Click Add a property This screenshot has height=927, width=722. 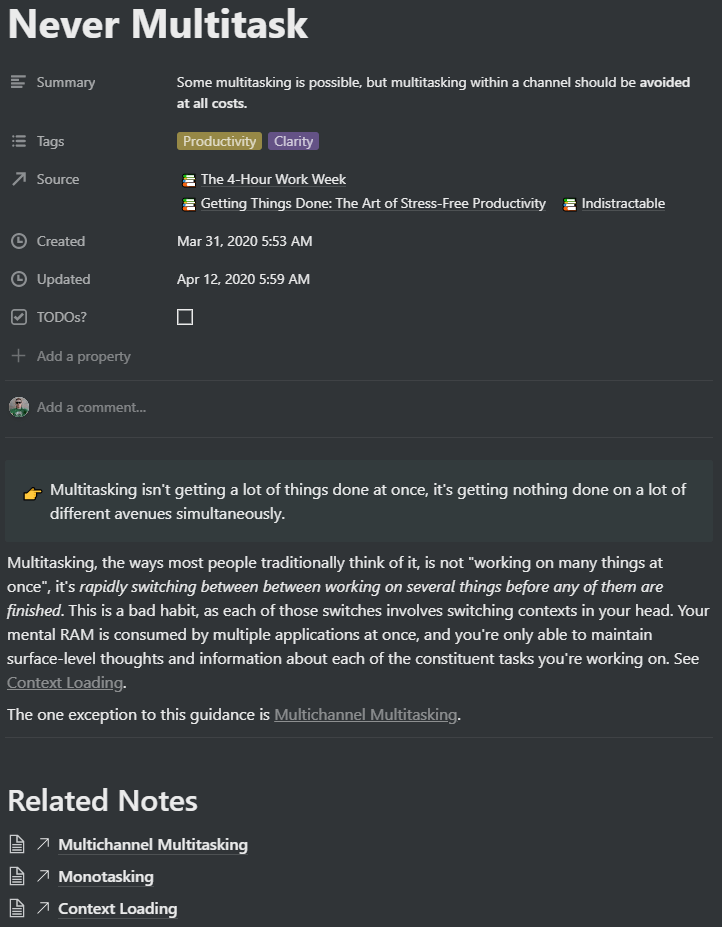tap(83, 356)
